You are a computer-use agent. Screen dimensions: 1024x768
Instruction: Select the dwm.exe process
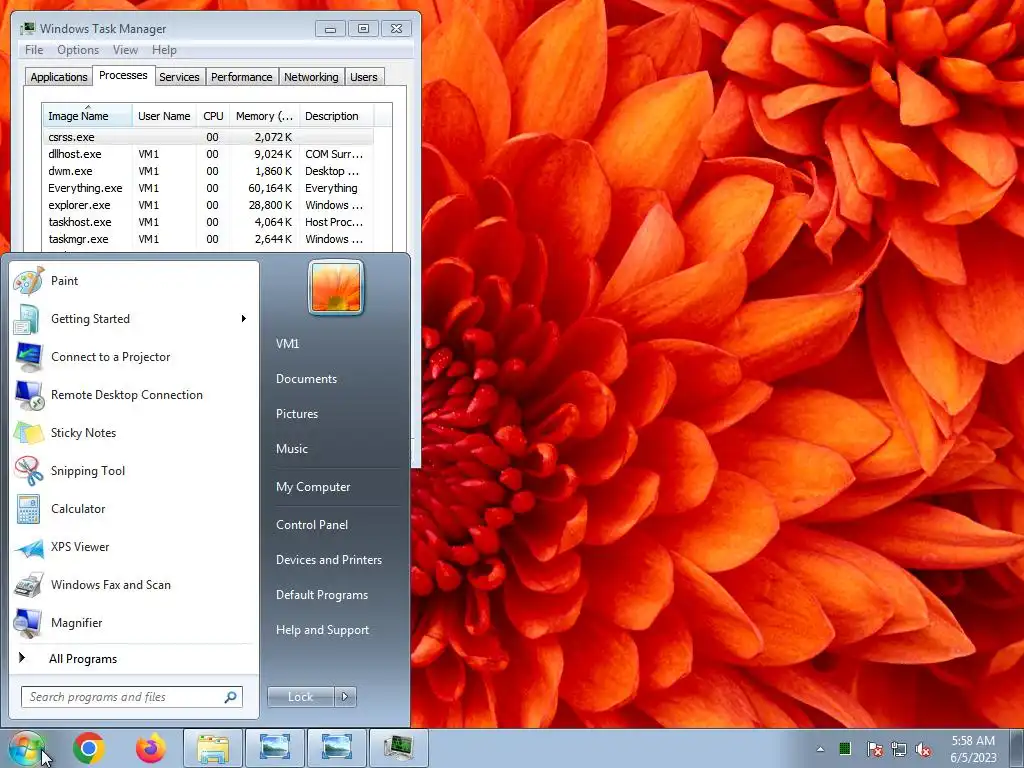[208, 171]
